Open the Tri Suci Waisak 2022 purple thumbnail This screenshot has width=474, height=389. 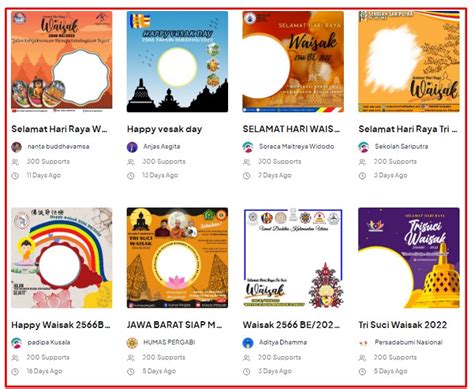point(409,258)
